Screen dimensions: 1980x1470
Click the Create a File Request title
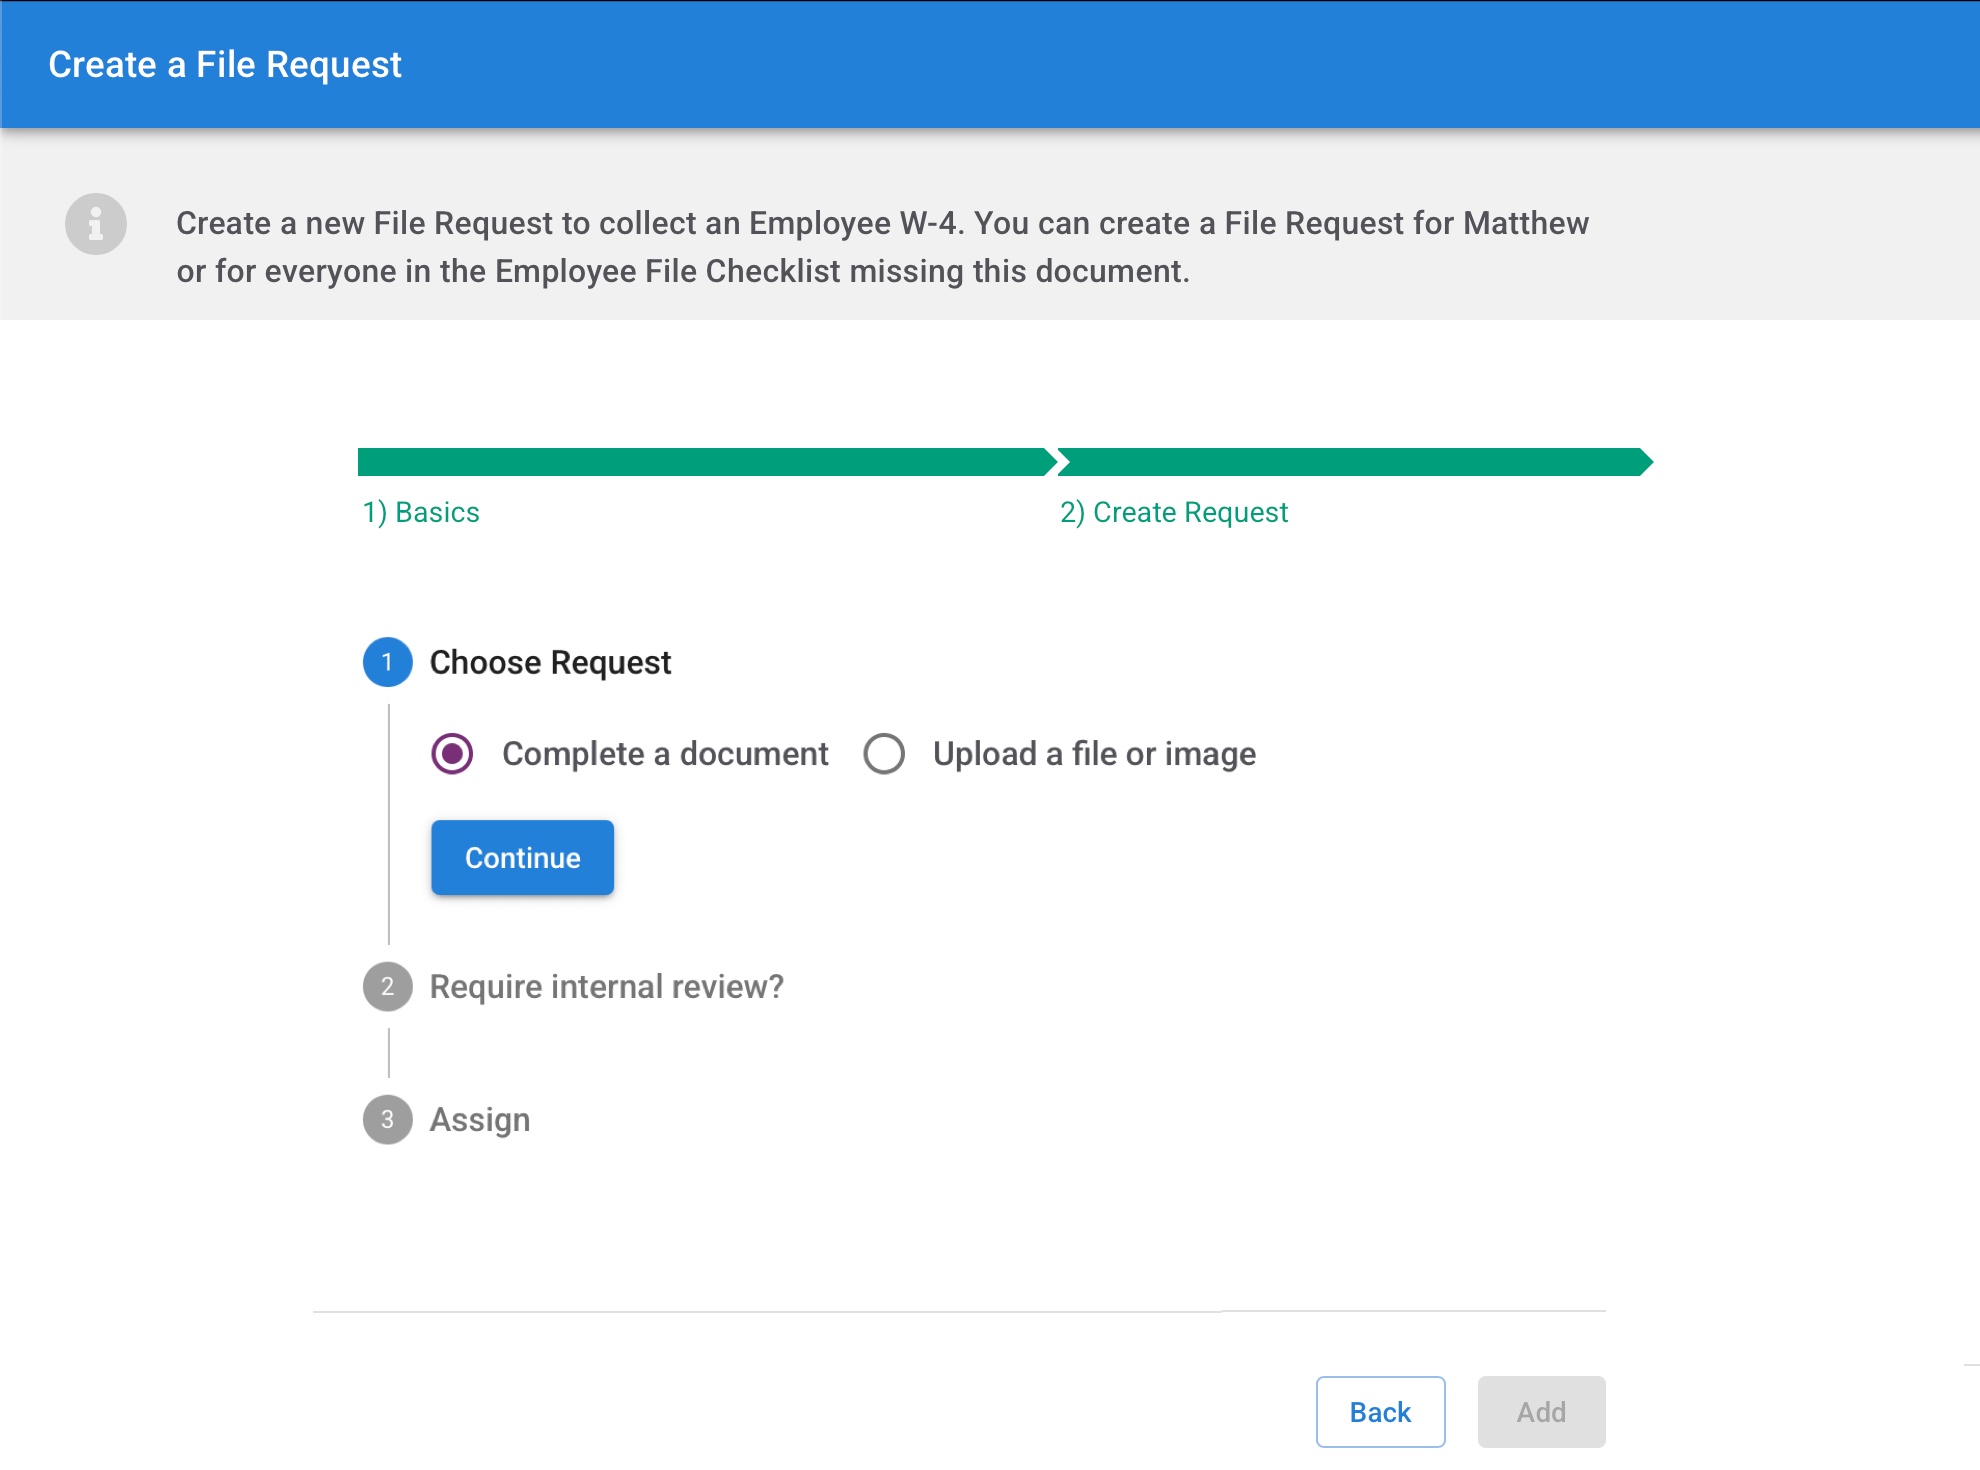coord(225,65)
